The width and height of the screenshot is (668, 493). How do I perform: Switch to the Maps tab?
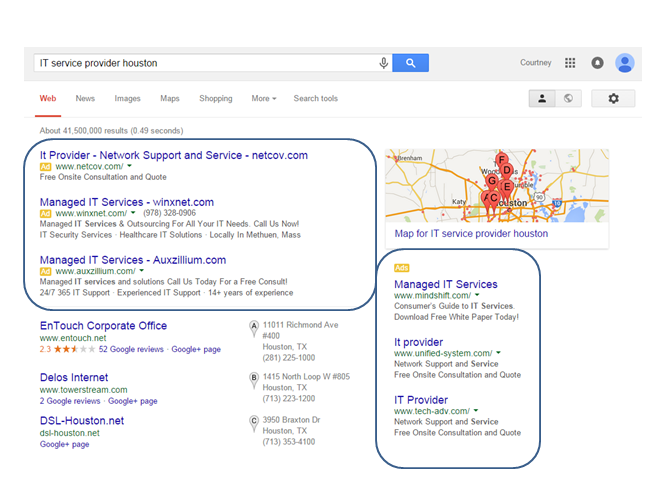coord(170,98)
